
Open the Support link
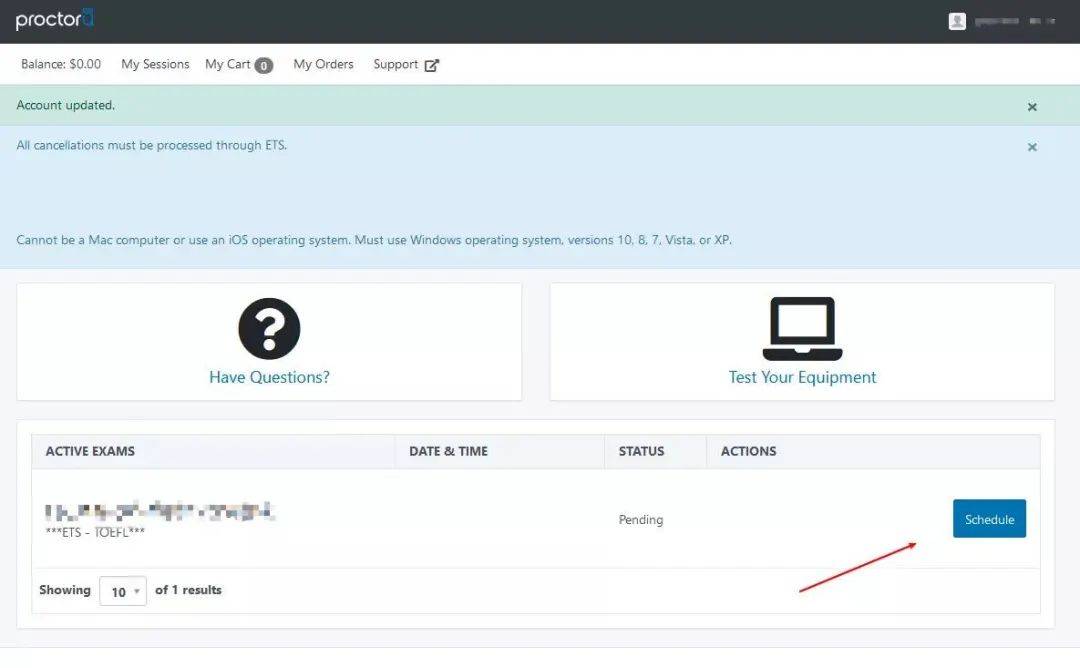pos(395,64)
